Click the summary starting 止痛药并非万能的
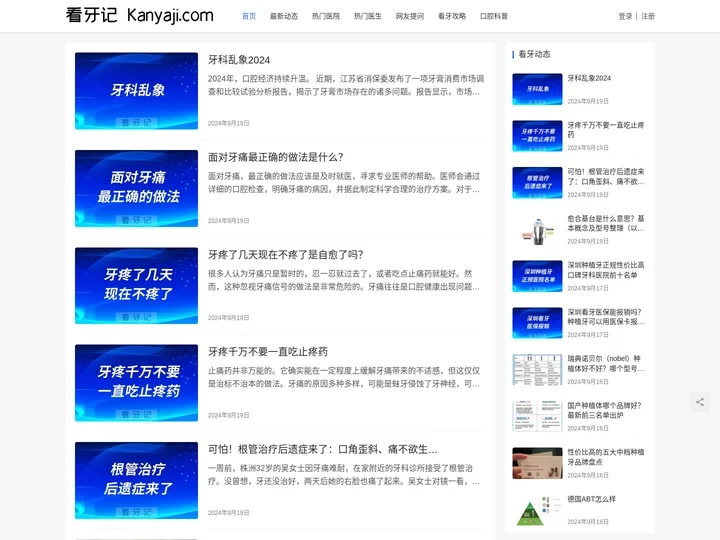This screenshot has height=540, width=720. (344, 377)
